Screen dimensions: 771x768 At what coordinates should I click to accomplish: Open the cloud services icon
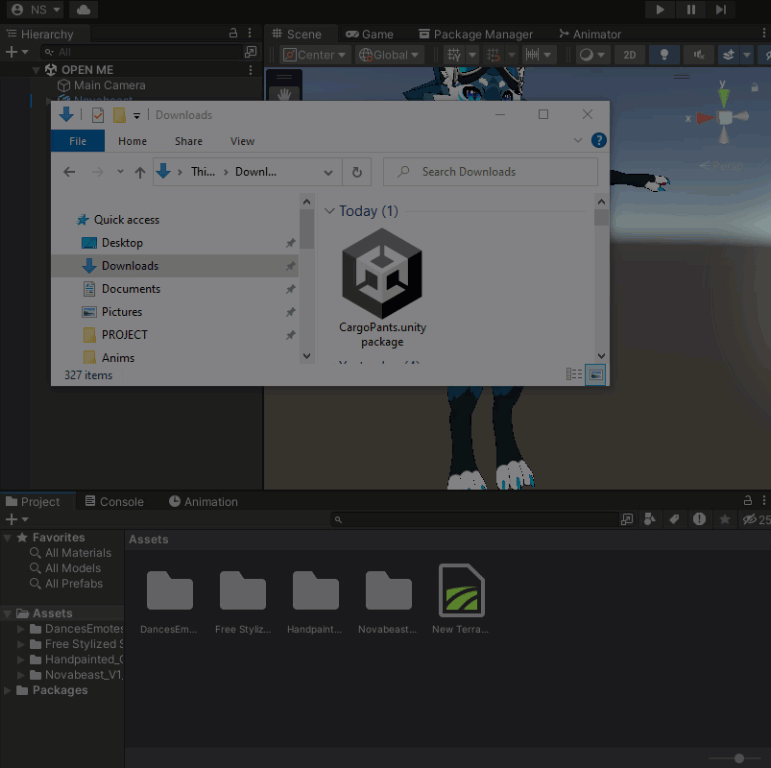tap(84, 10)
